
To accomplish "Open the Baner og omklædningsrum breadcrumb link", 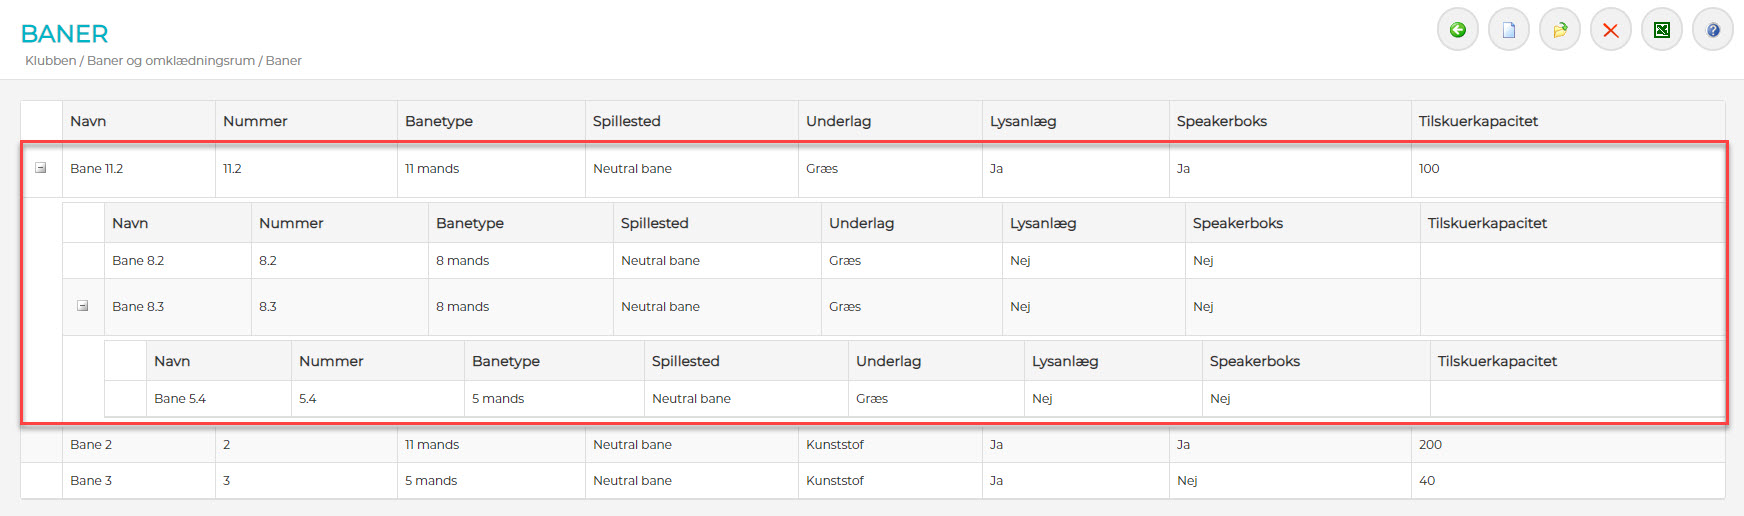I will coord(171,61).
